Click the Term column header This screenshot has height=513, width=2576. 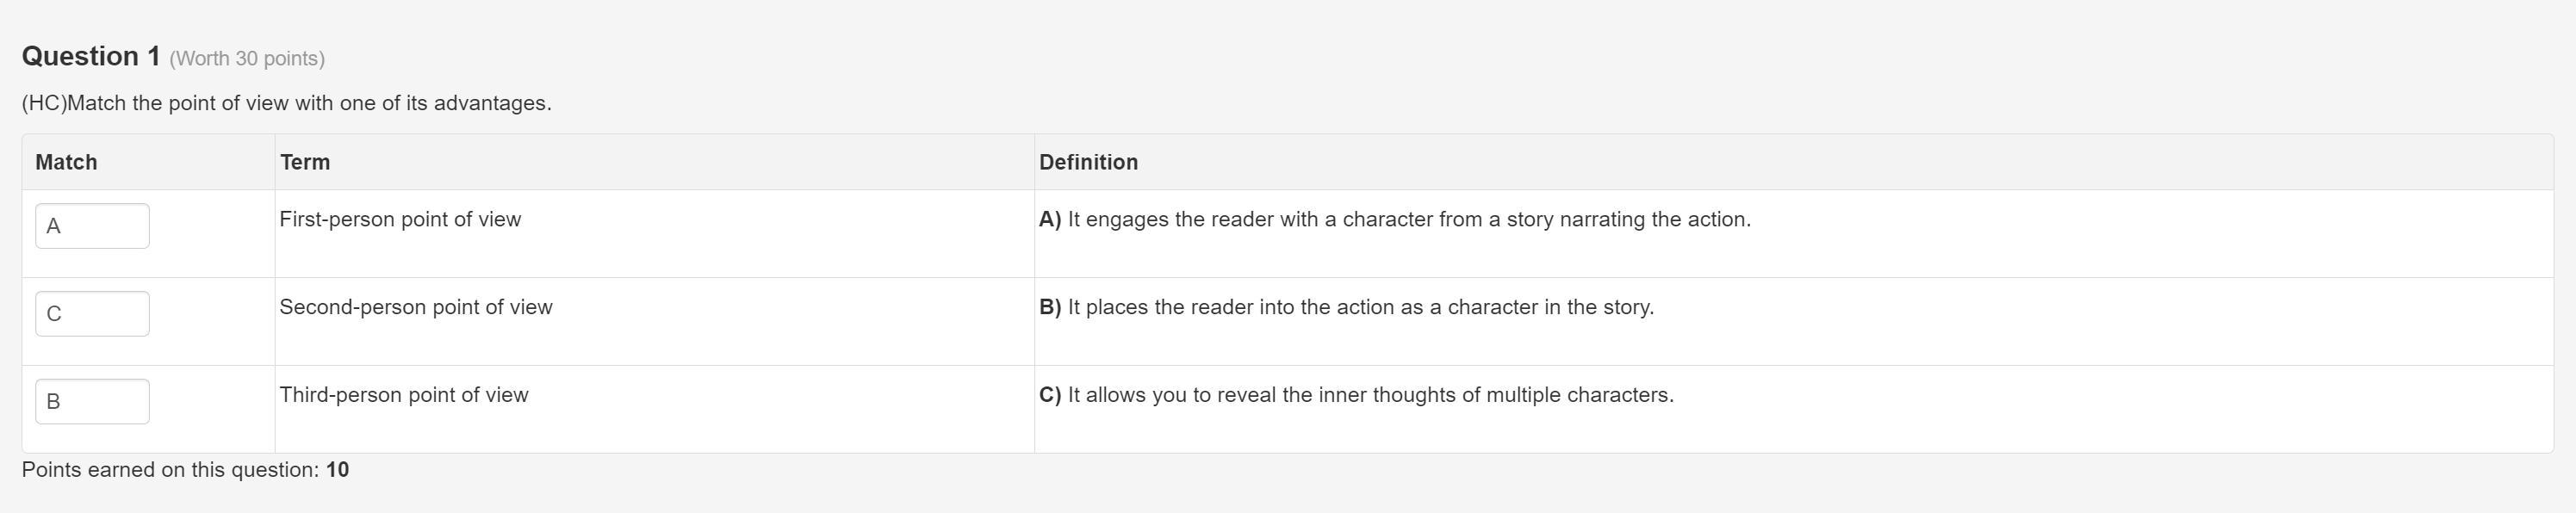[x=305, y=162]
